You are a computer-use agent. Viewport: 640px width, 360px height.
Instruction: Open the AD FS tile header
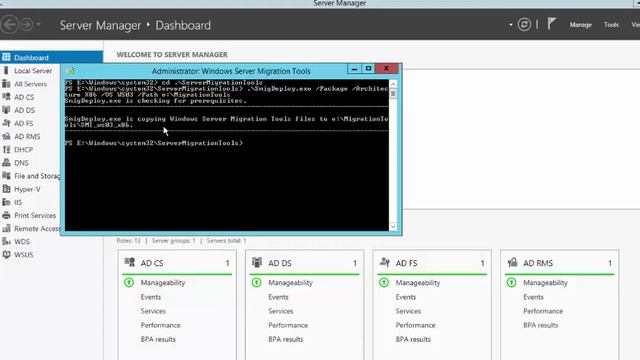(x=432, y=263)
